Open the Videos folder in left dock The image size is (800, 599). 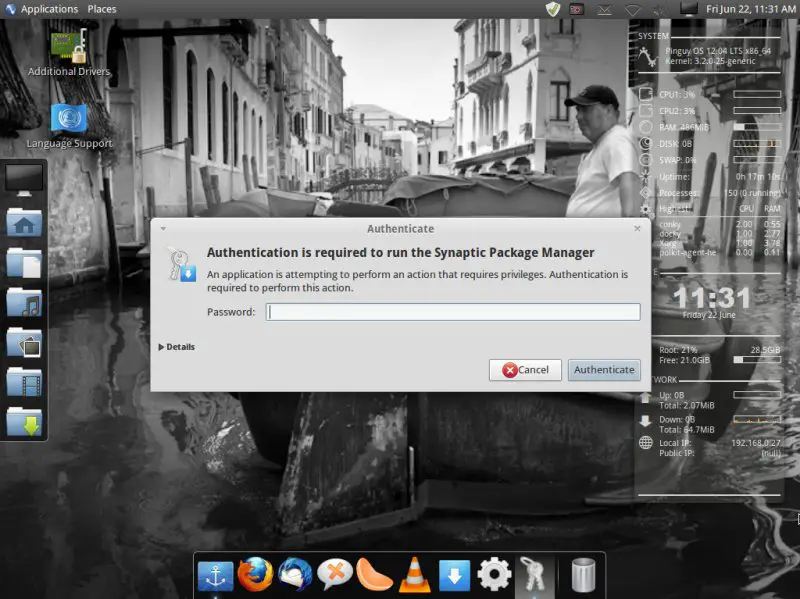24,382
